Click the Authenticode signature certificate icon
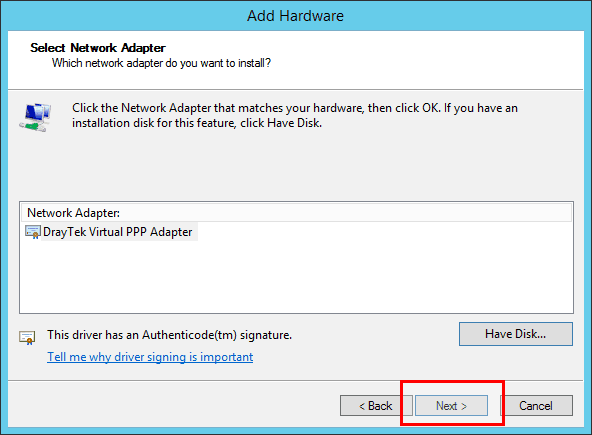This screenshot has width=592, height=435. 27,338
